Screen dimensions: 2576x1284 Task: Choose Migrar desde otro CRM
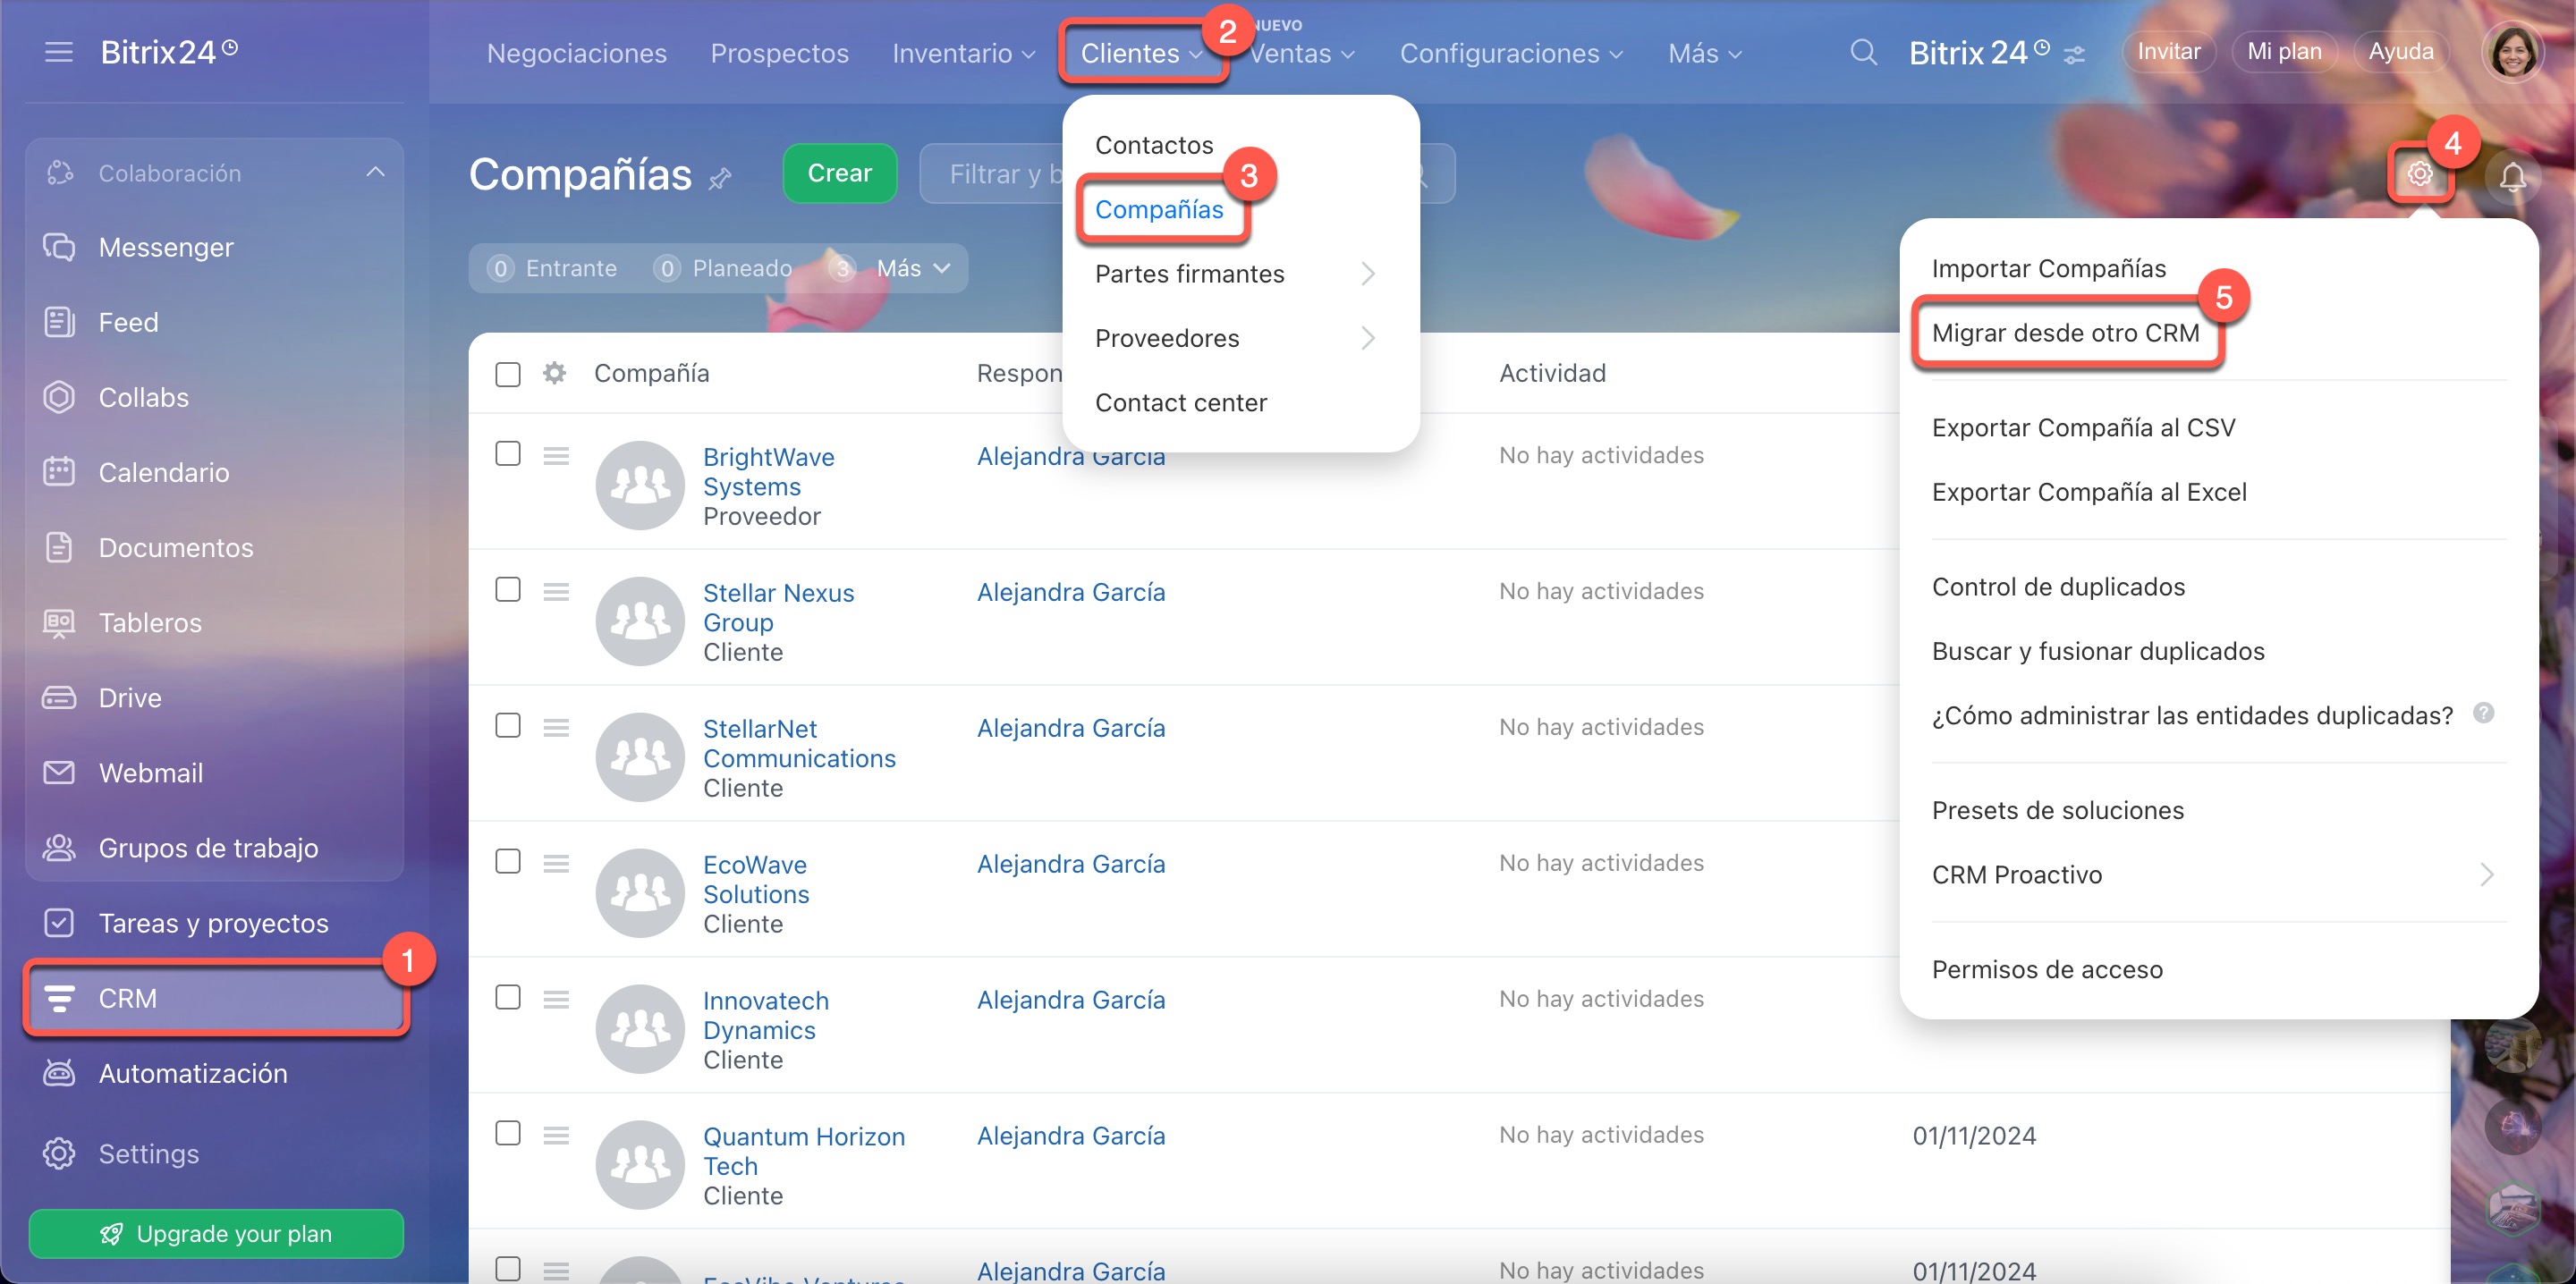point(2066,333)
